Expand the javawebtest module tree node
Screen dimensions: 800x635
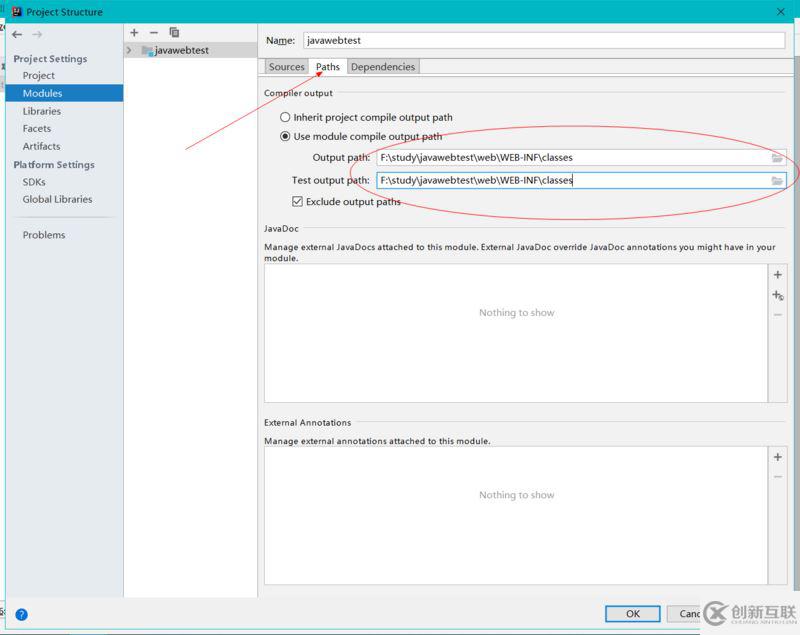point(129,50)
